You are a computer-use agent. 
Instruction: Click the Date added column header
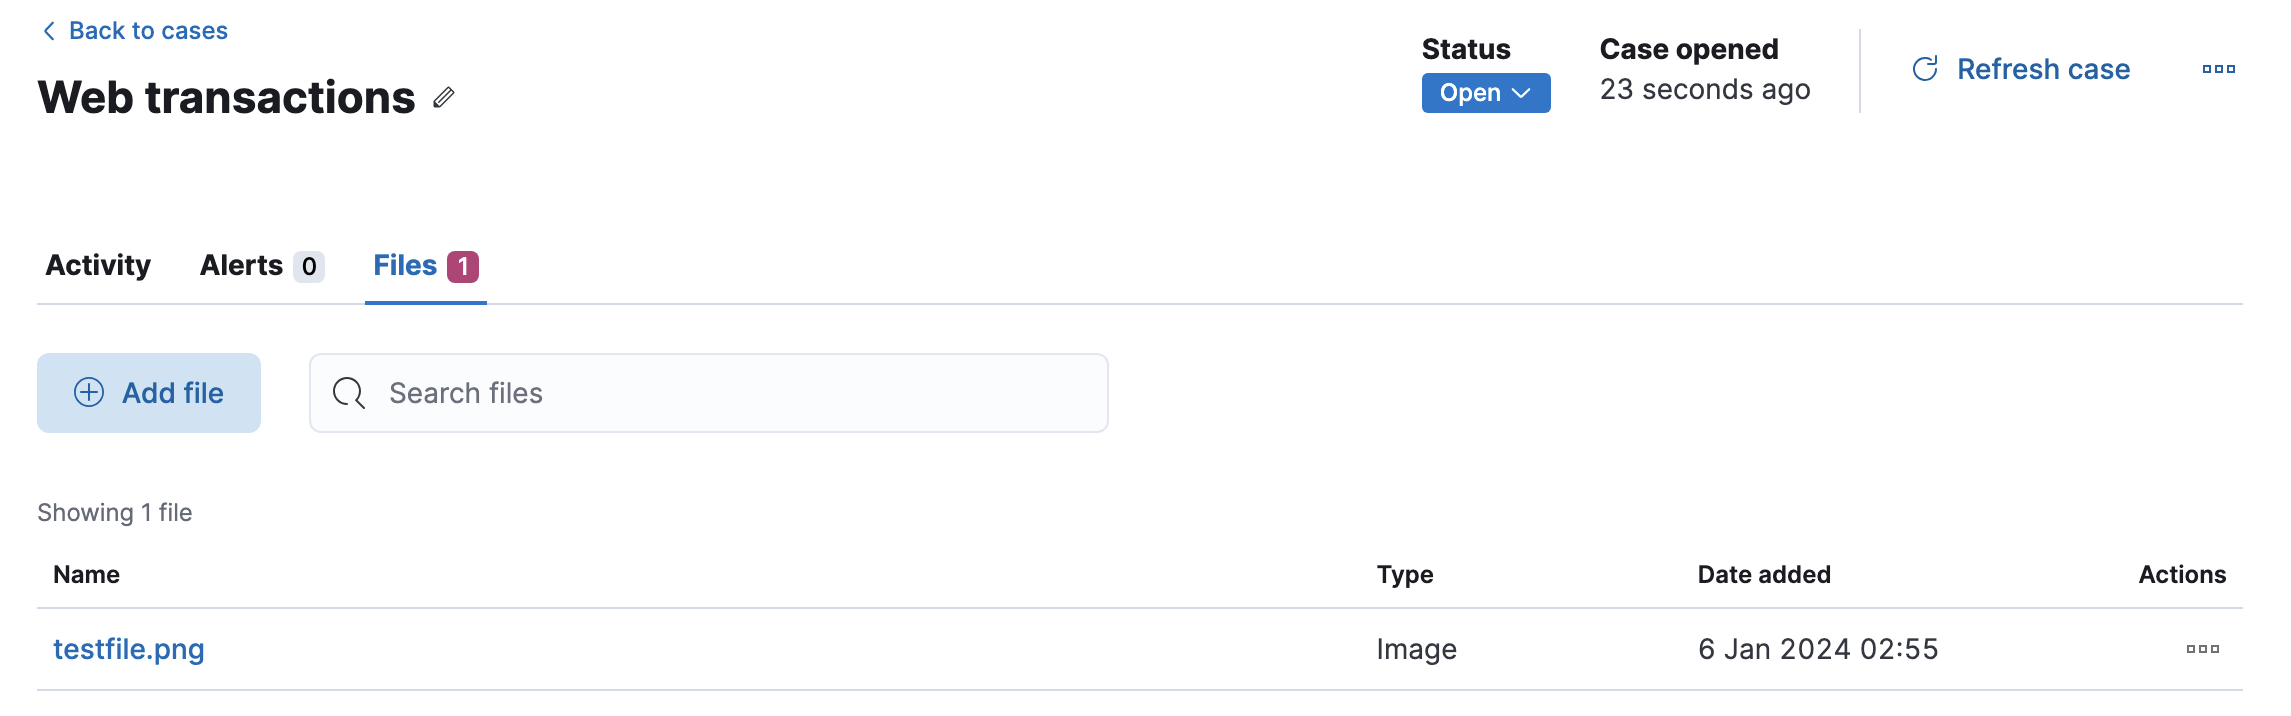[1764, 574]
